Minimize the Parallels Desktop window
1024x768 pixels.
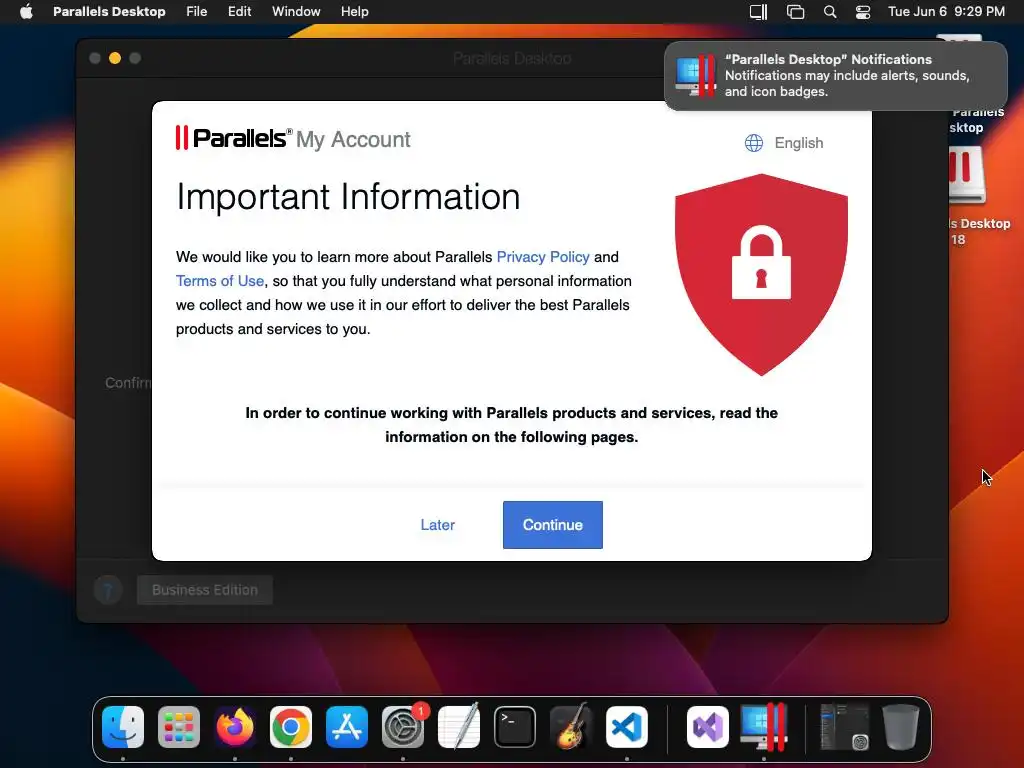(115, 58)
